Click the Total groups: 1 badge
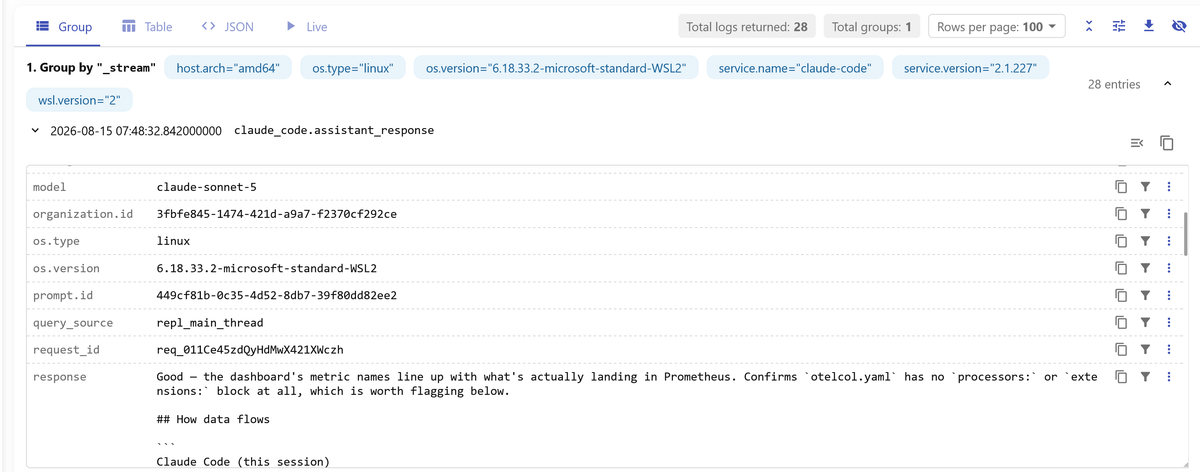The image size is (1200, 472). coord(872,27)
